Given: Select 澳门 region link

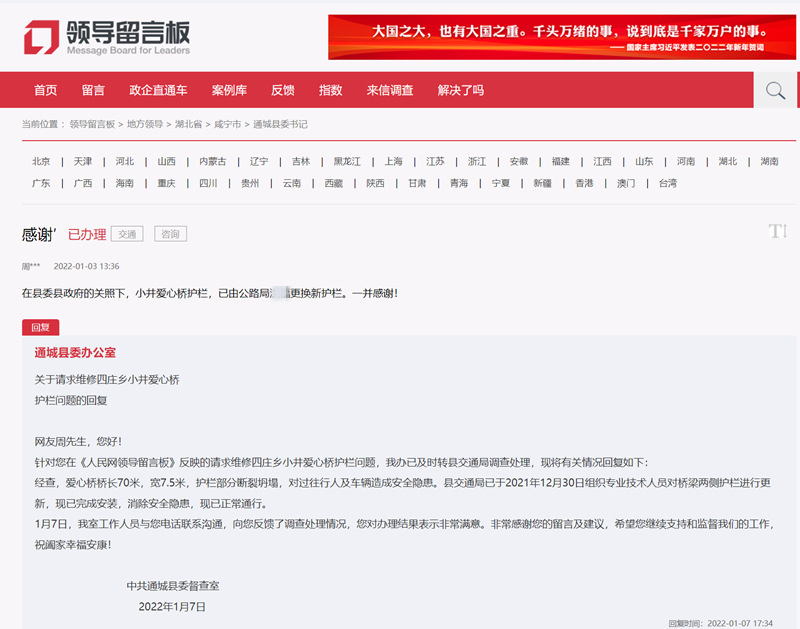Looking at the screenshot, I should coord(626,183).
